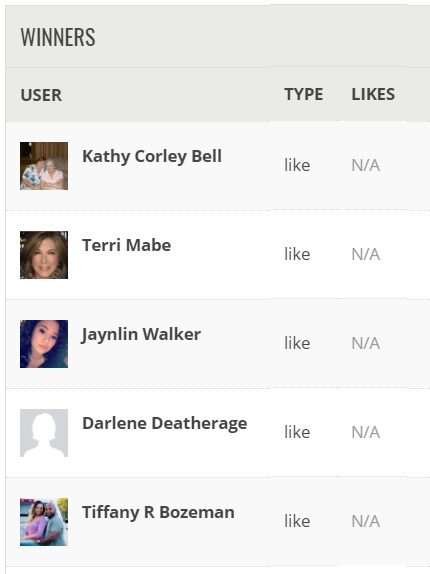Sort by the LIKES column header

[373, 94]
